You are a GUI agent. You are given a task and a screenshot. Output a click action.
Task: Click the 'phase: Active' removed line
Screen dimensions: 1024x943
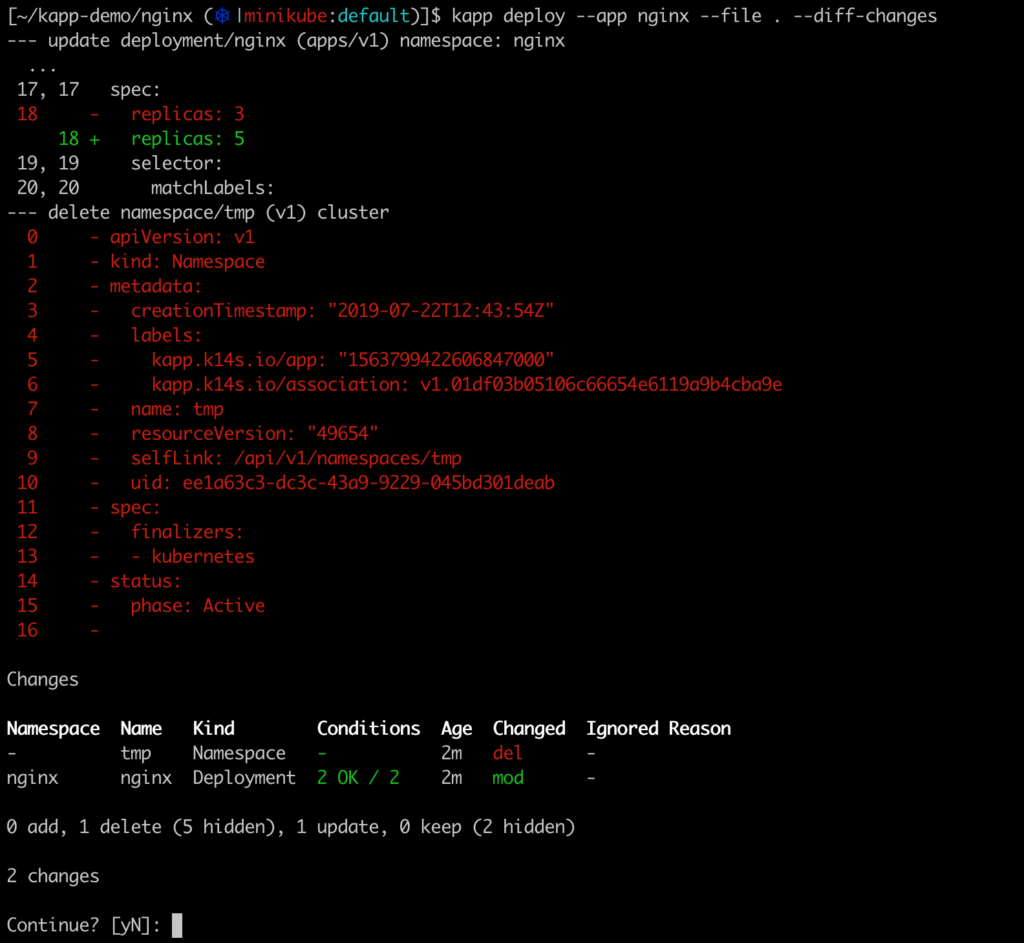197,605
